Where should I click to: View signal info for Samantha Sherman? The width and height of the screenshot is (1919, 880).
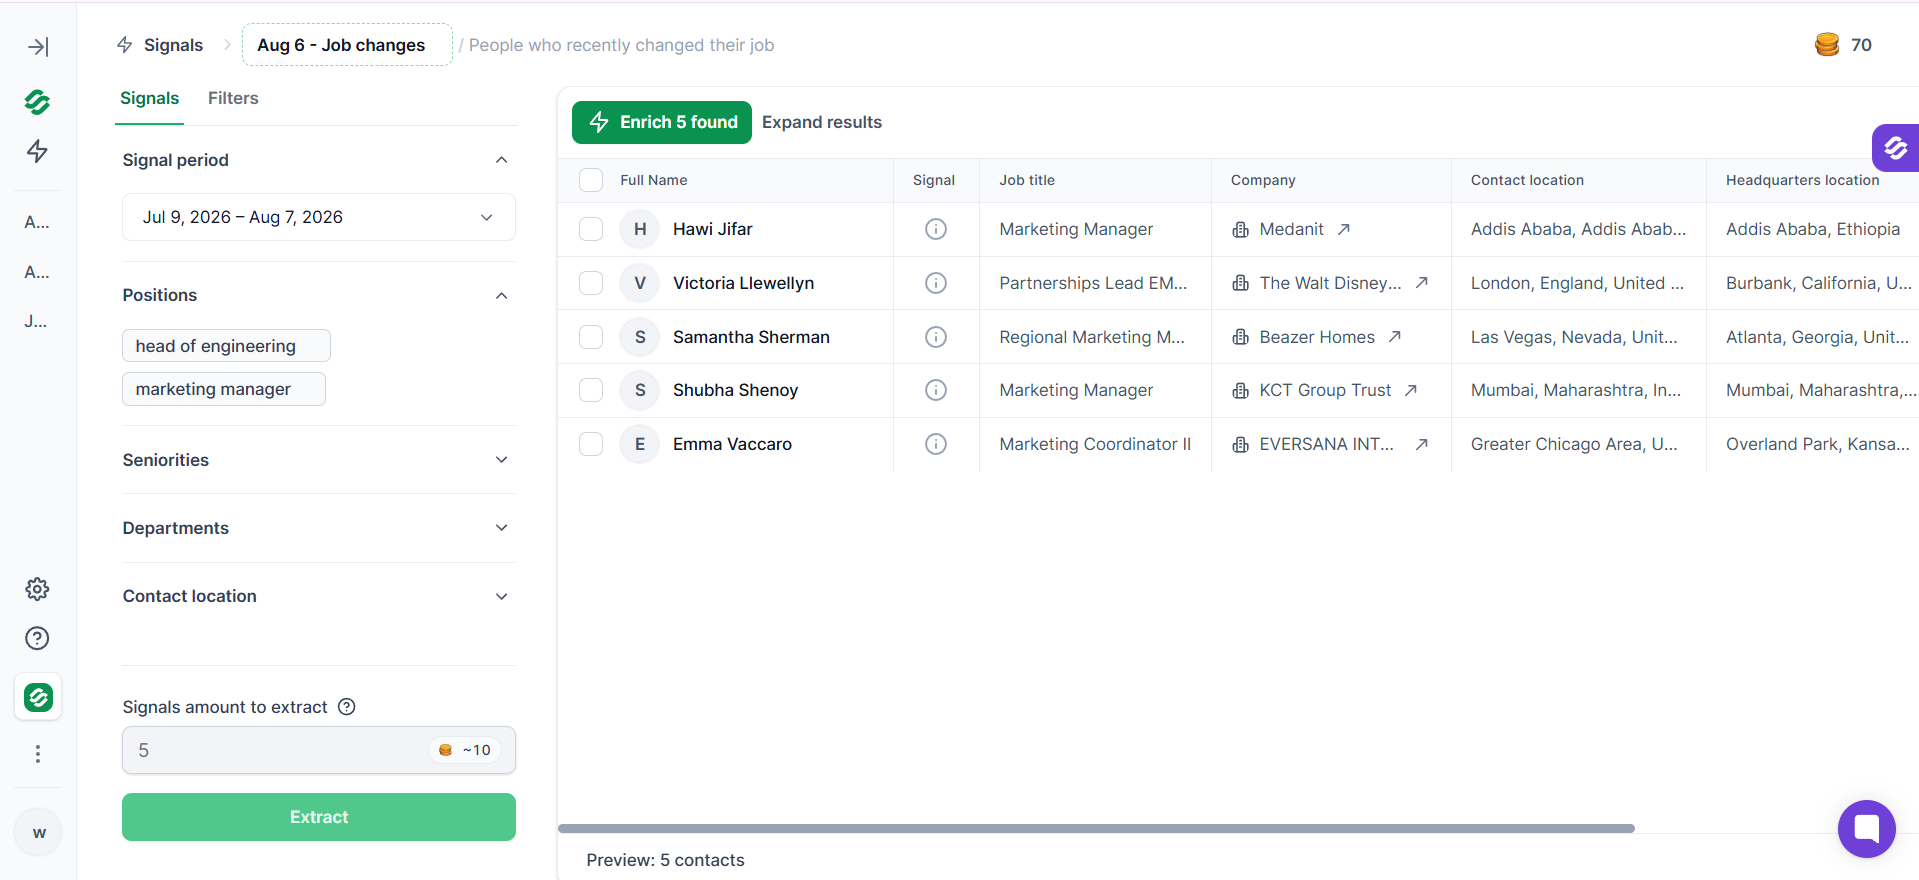pos(936,337)
